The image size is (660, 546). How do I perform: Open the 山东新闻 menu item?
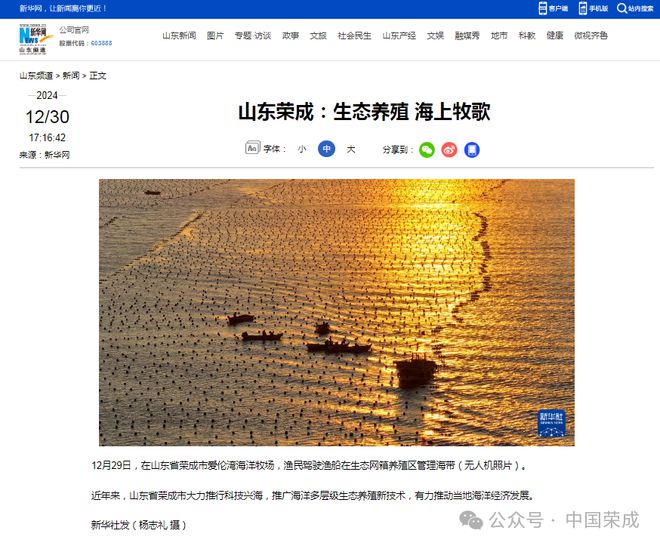click(x=179, y=35)
